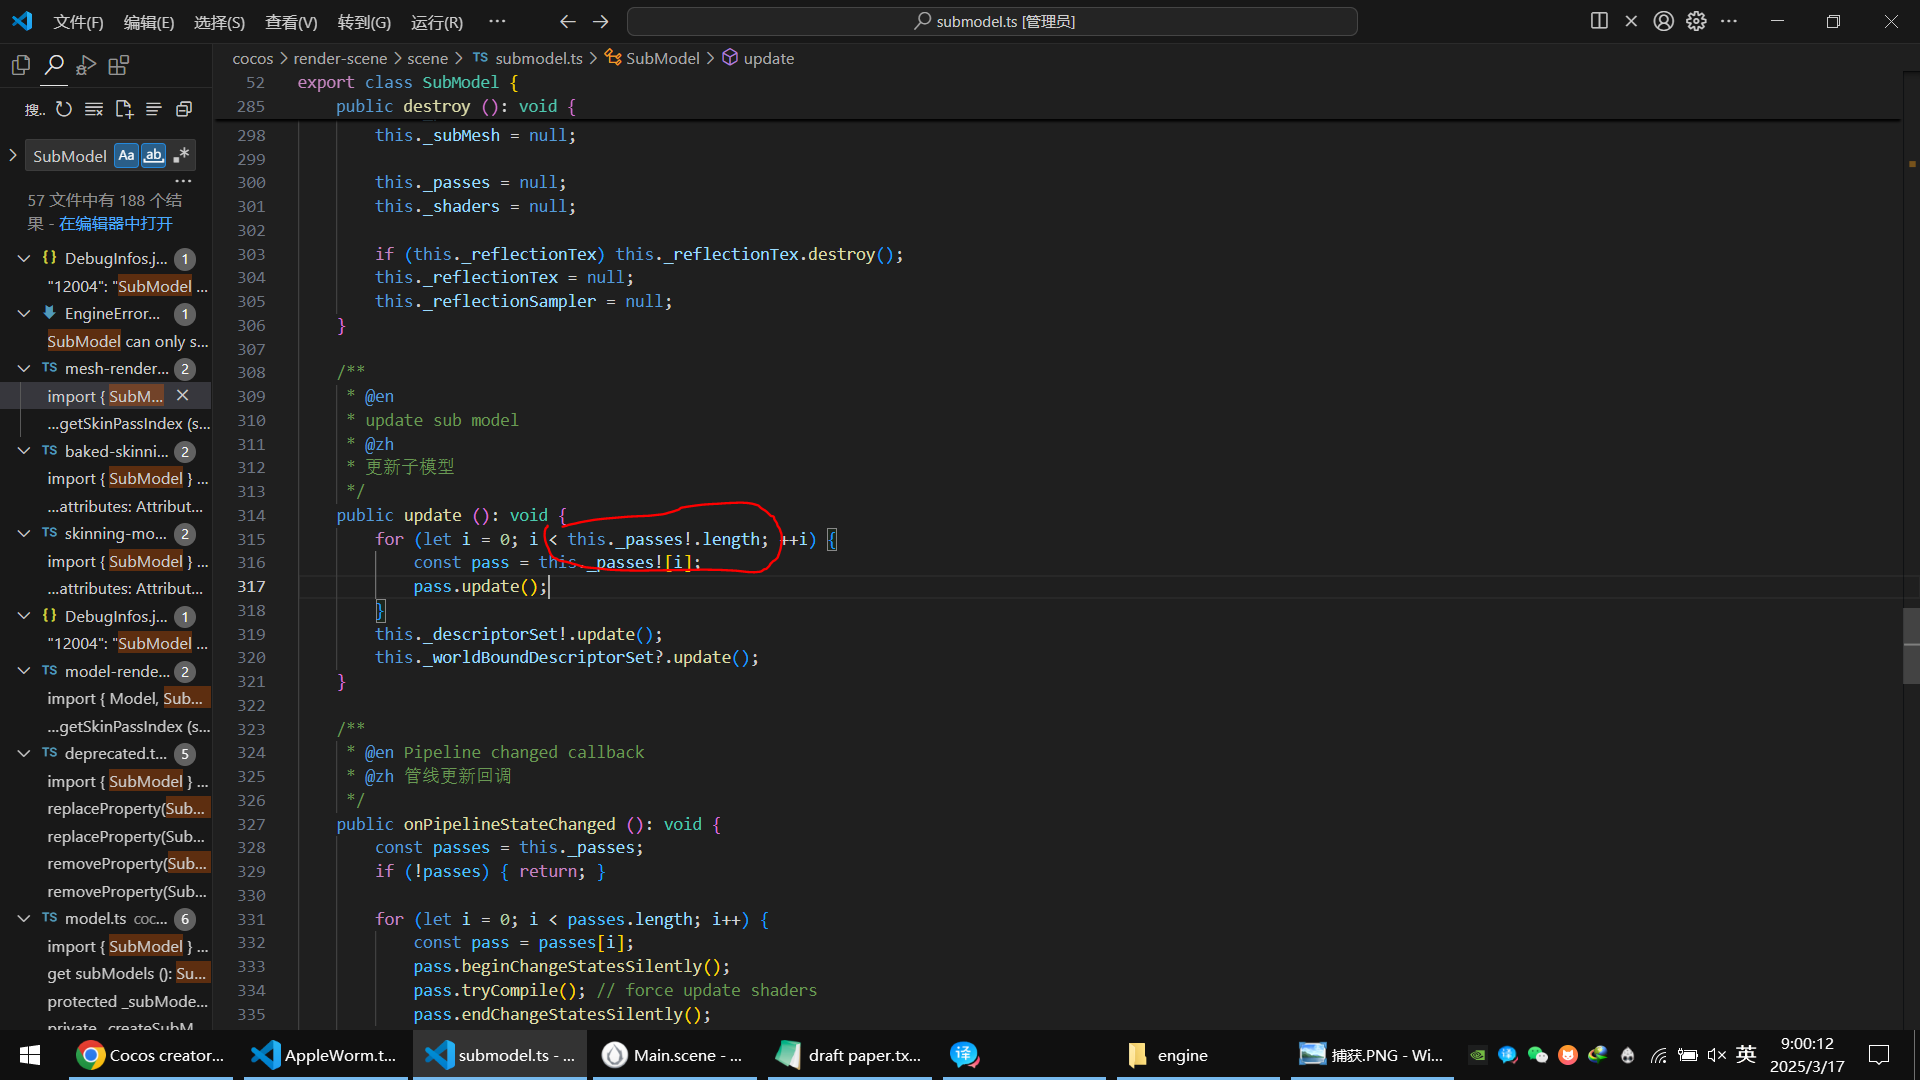Collapse the model.ts results group
Viewport: 1920px width, 1080px height.
[x=24, y=918]
